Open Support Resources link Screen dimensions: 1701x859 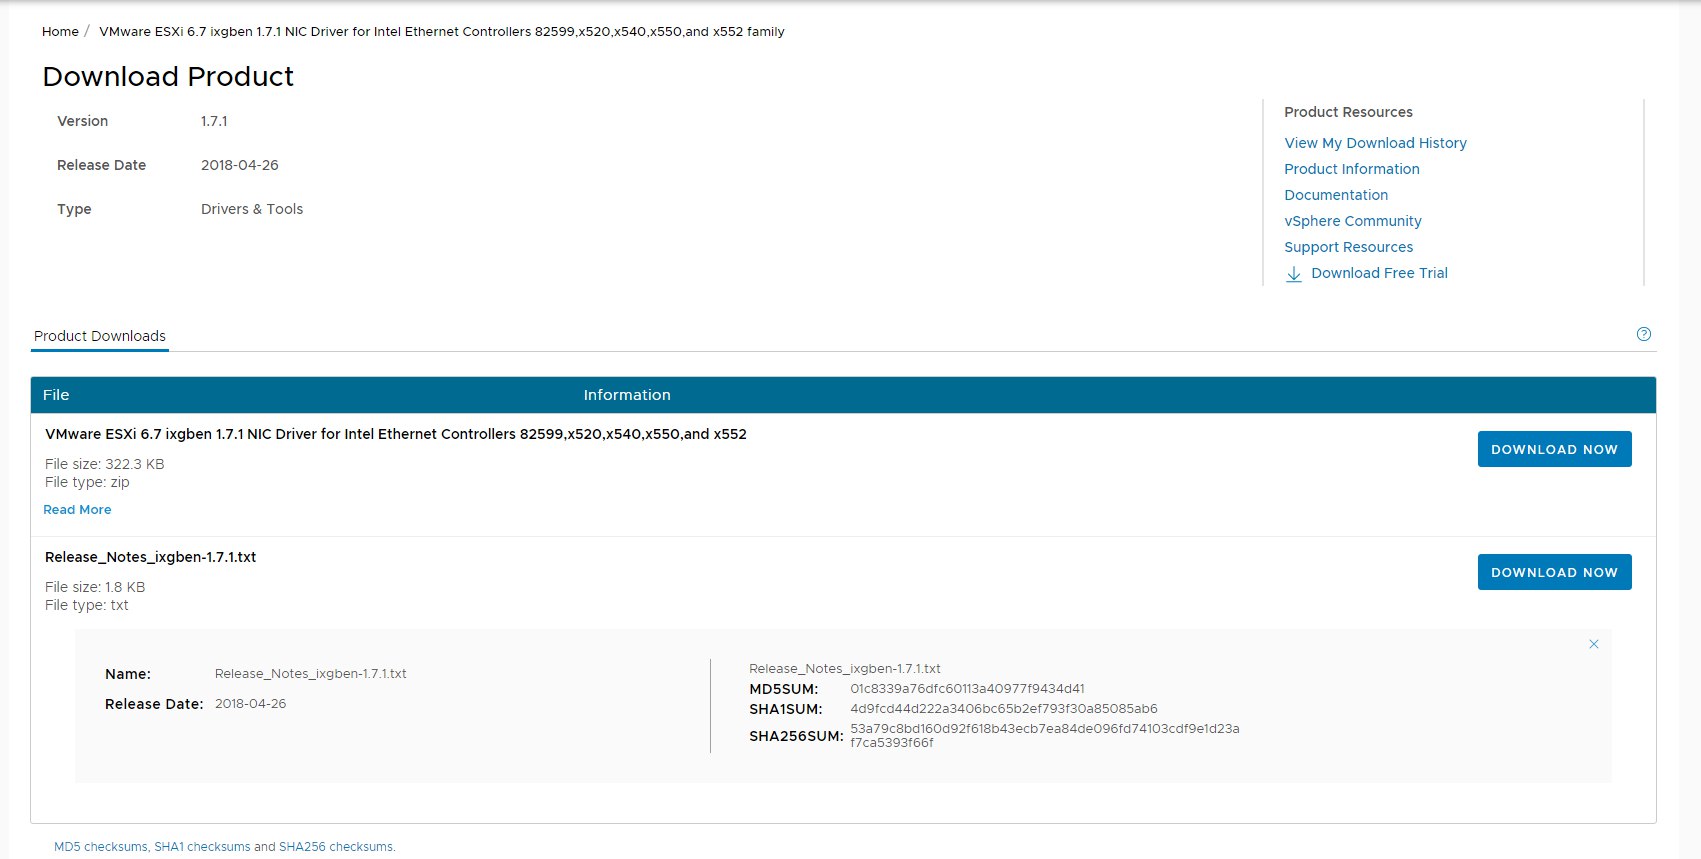click(x=1349, y=247)
